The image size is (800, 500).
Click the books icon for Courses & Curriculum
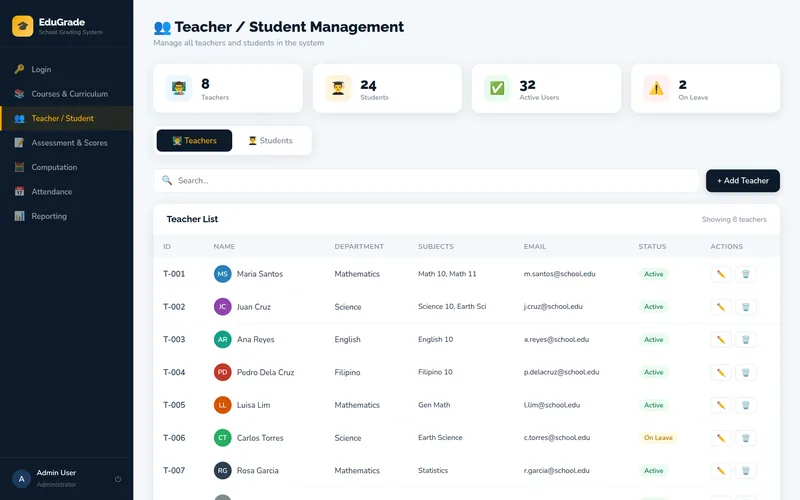[19, 93]
